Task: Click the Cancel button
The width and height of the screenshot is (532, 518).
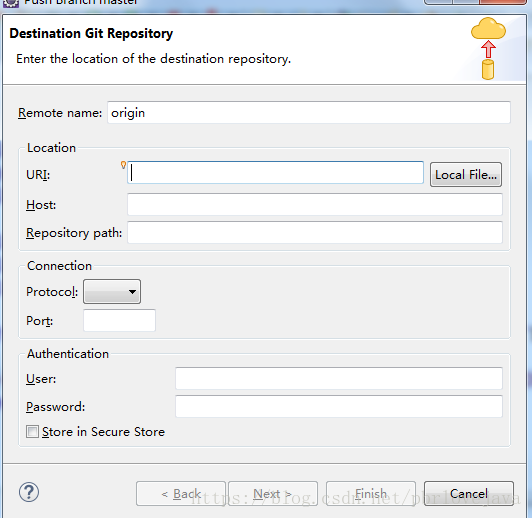Action: point(469,494)
